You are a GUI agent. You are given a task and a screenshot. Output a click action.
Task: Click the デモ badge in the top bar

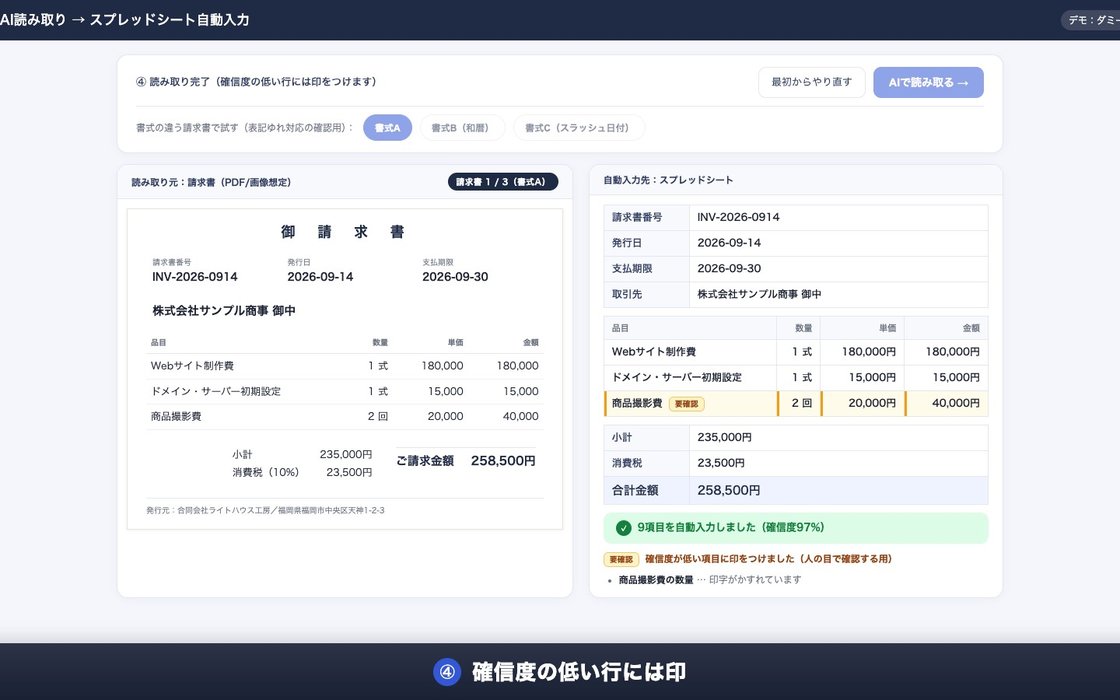1091,20
